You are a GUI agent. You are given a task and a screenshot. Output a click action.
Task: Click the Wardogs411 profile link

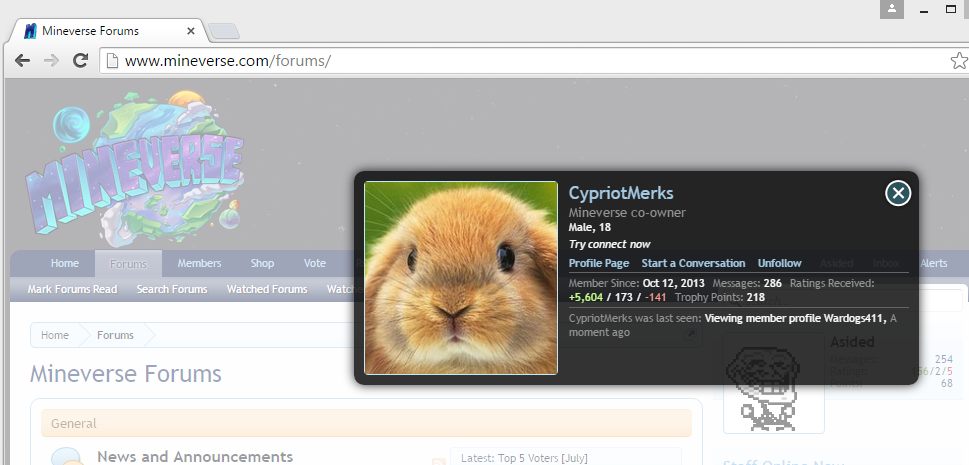855,318
